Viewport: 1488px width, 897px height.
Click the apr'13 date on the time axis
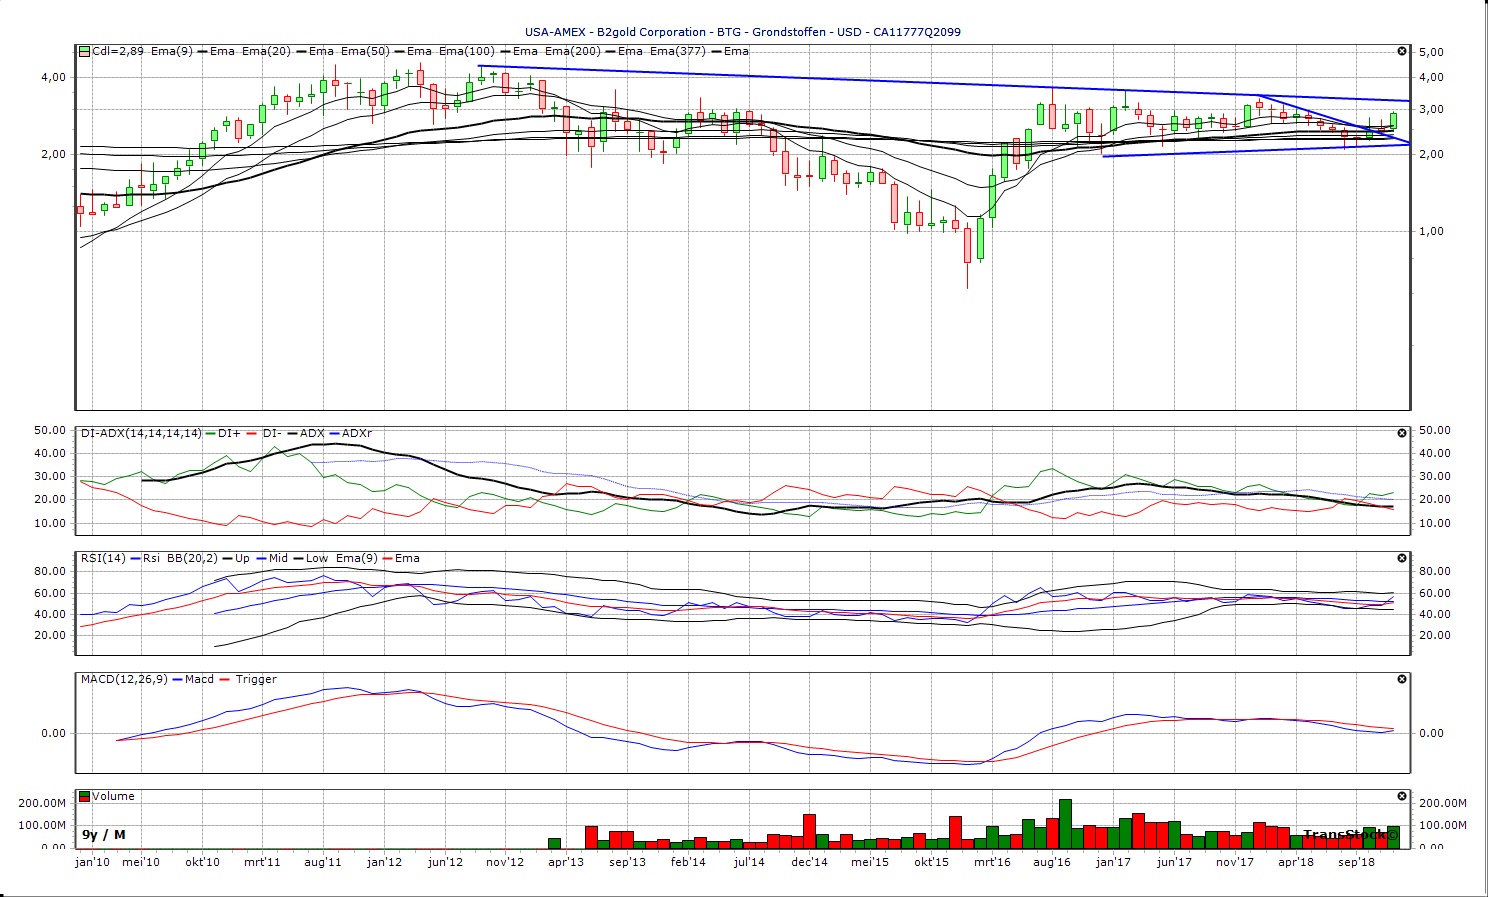coord(566,862)
